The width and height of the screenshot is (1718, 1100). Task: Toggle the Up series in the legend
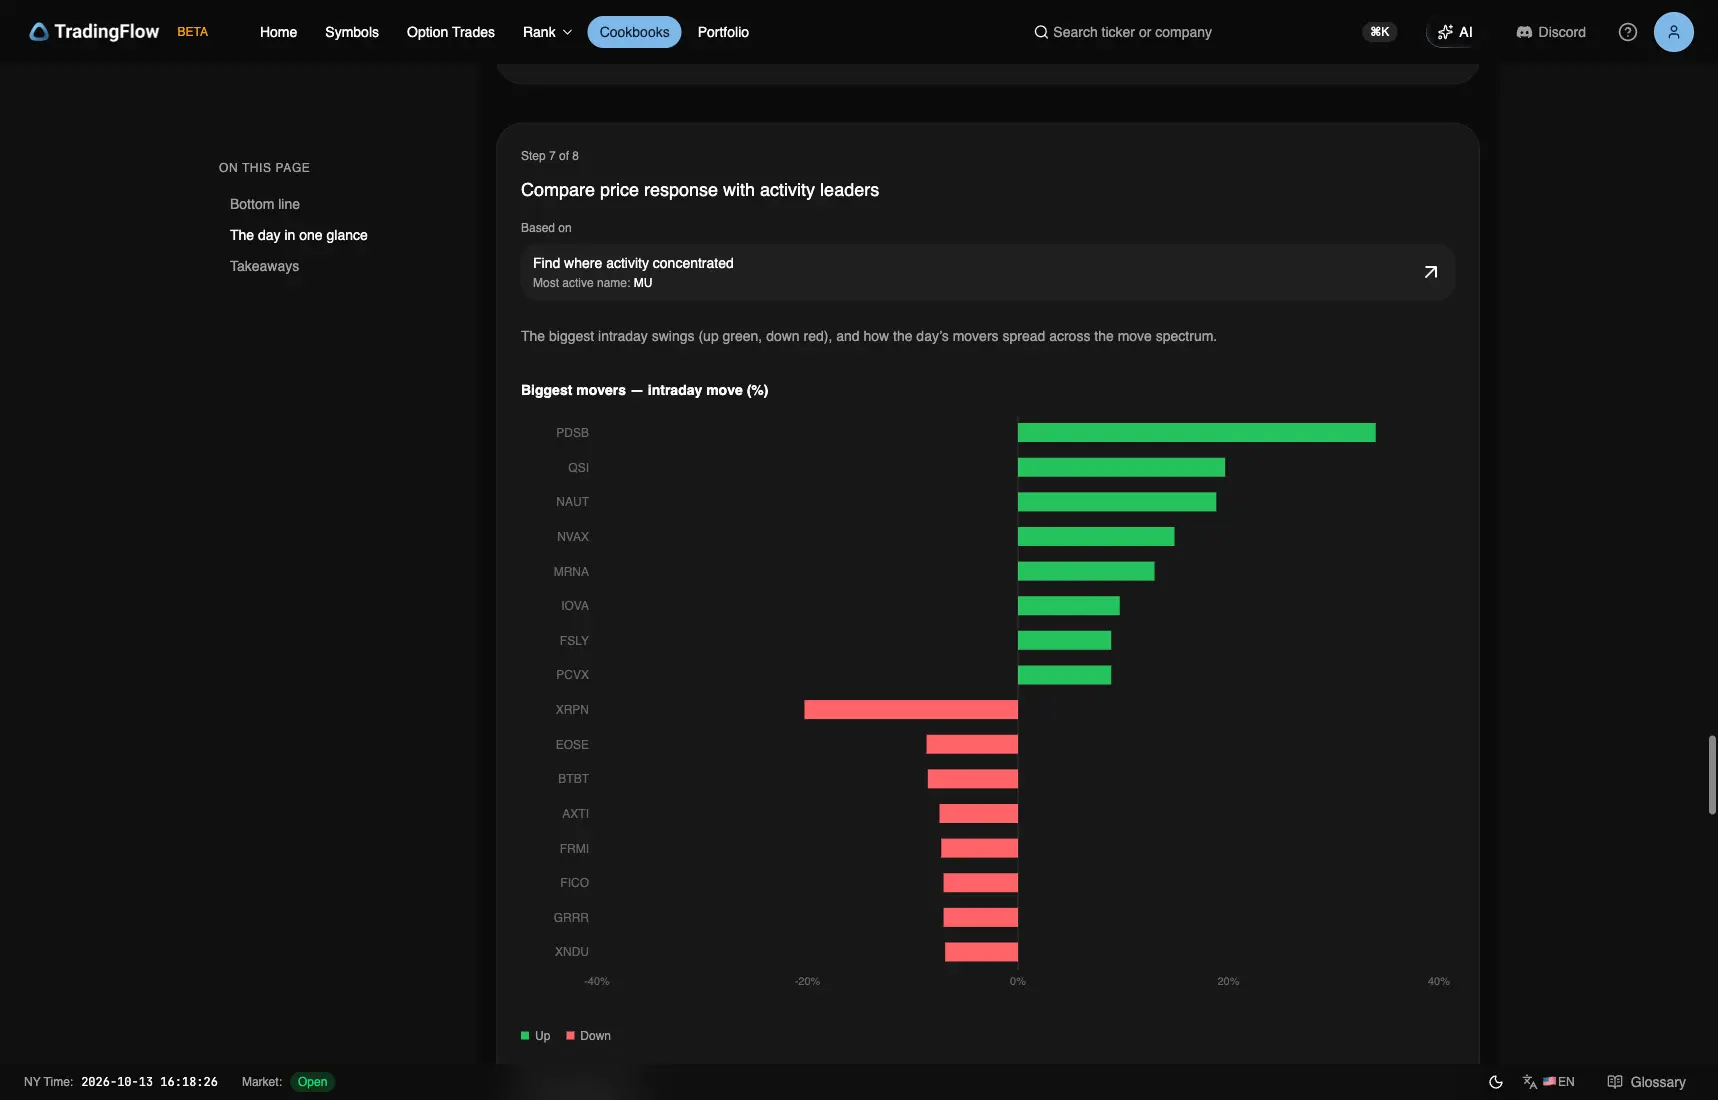536,1036
